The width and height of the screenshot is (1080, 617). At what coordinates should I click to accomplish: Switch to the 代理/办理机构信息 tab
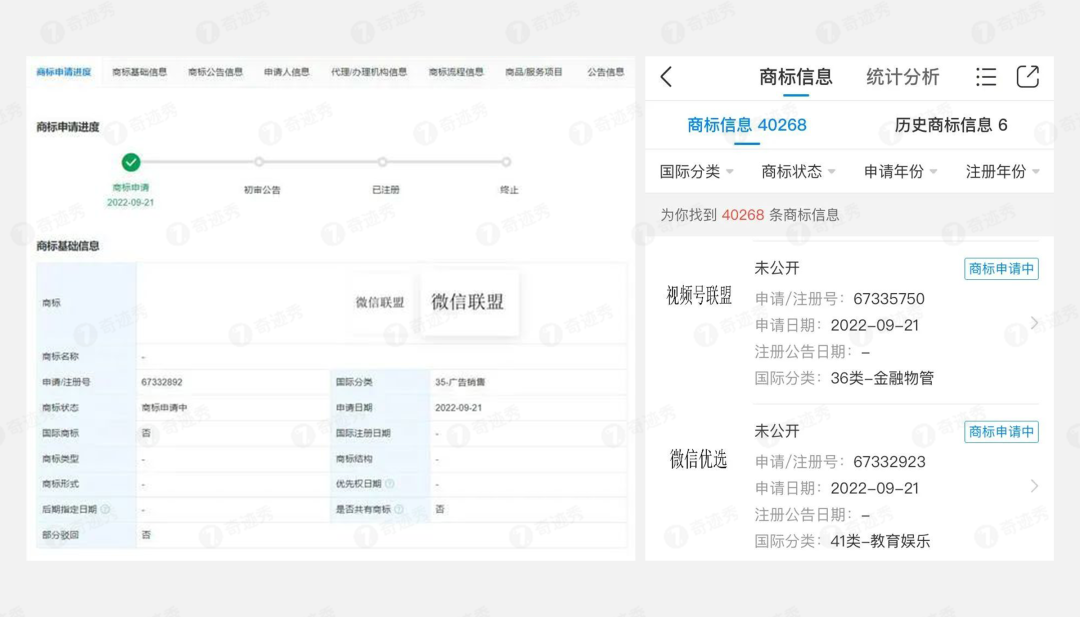368,72
